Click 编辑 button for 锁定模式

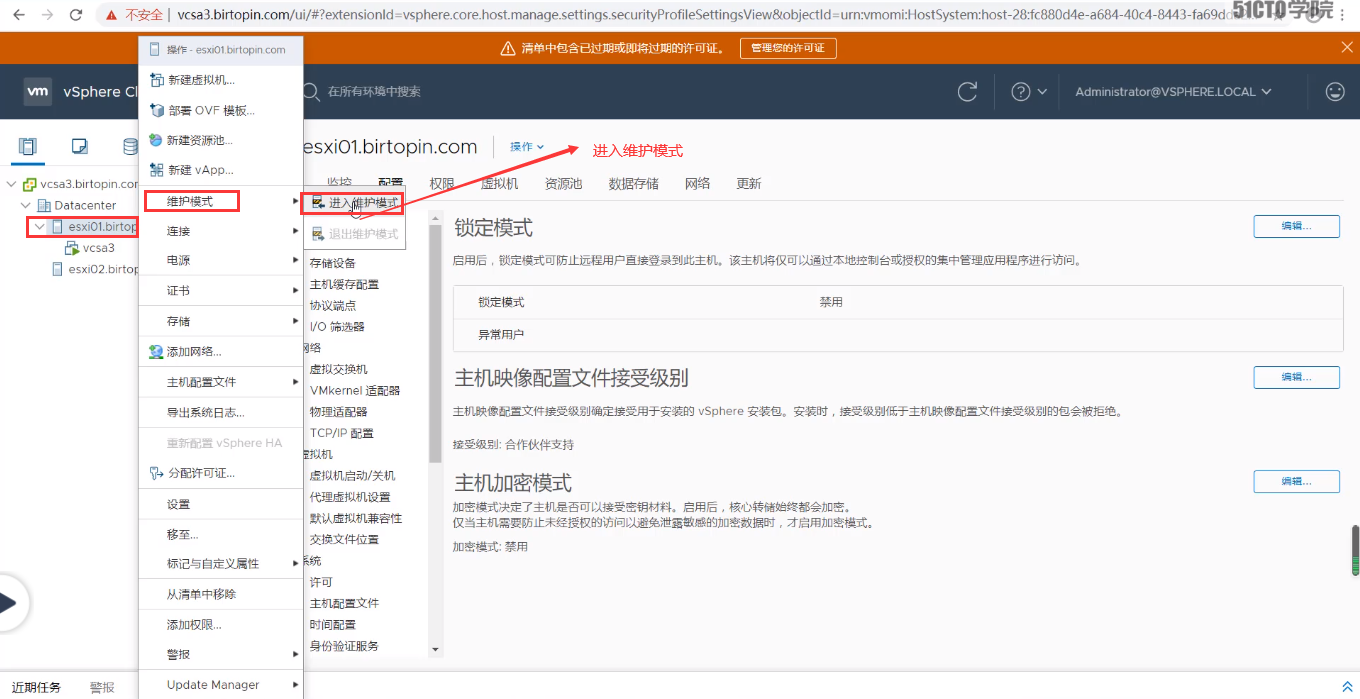(x=1296, y=226)
